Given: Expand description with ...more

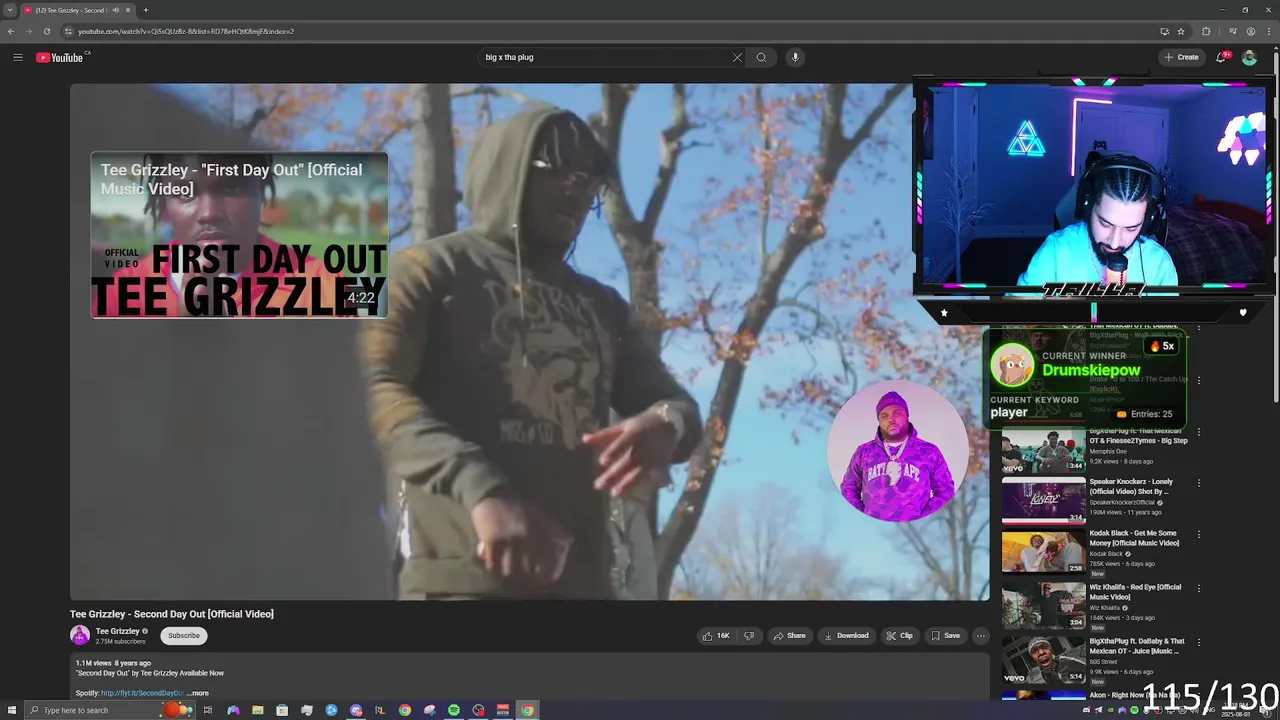Looking at the screenshot, I should click(x=198, y=693).
